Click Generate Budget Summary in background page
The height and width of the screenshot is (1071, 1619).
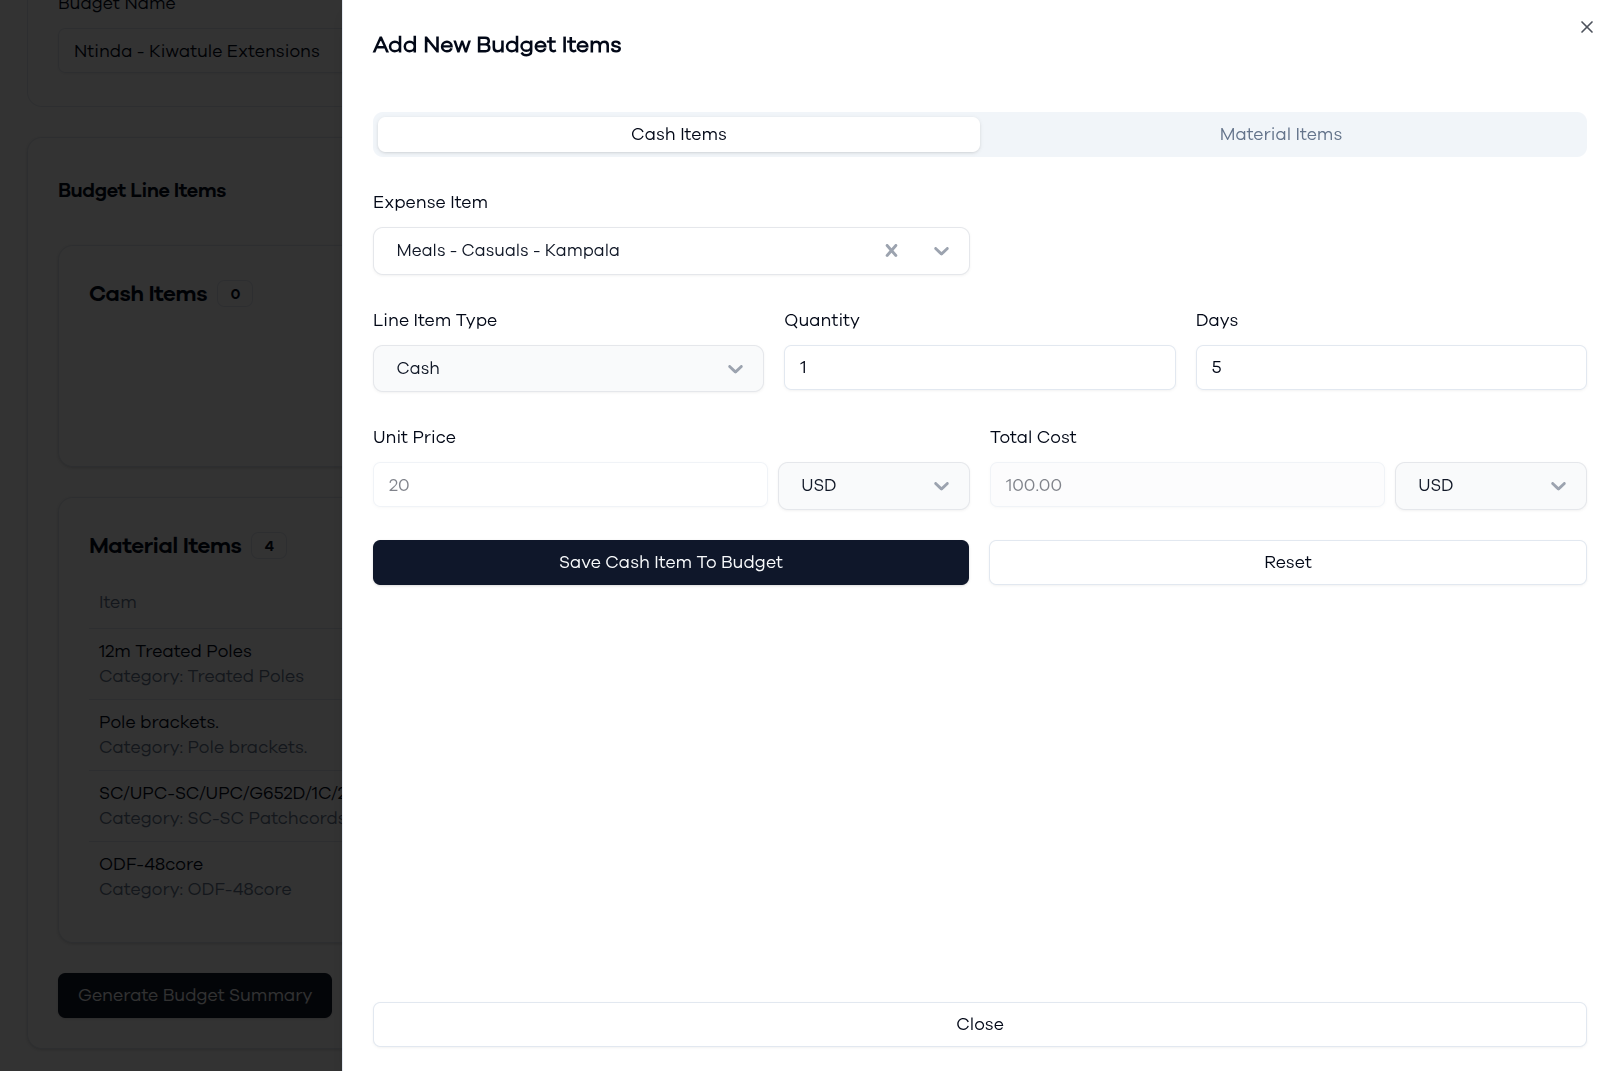(x=195, y=995)
